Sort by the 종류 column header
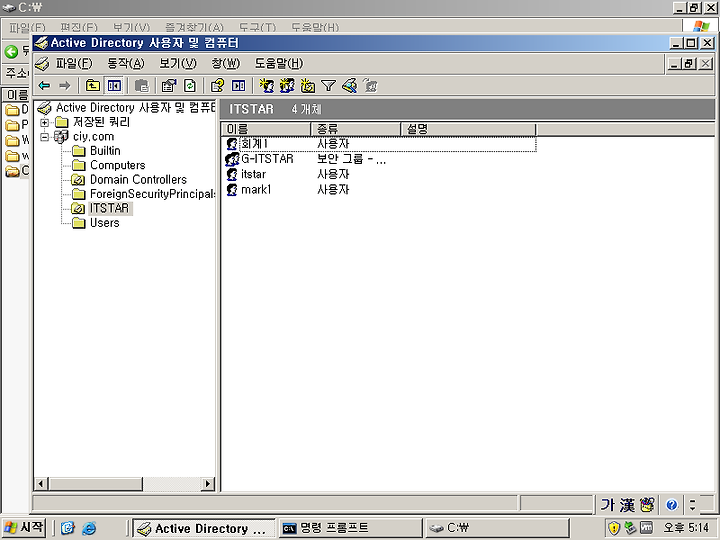The height and width of the screenshot is (540, 720). click(356, 129)
